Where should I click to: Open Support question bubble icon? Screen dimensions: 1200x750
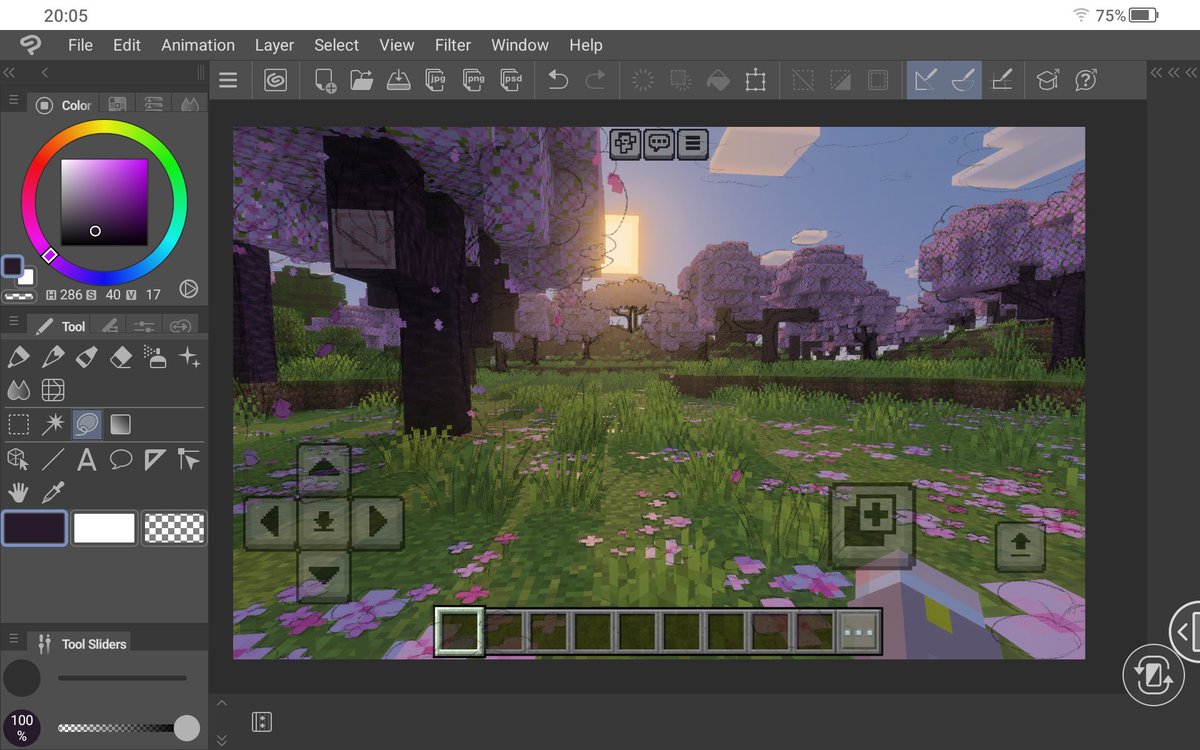click(x=1086, y=80)
